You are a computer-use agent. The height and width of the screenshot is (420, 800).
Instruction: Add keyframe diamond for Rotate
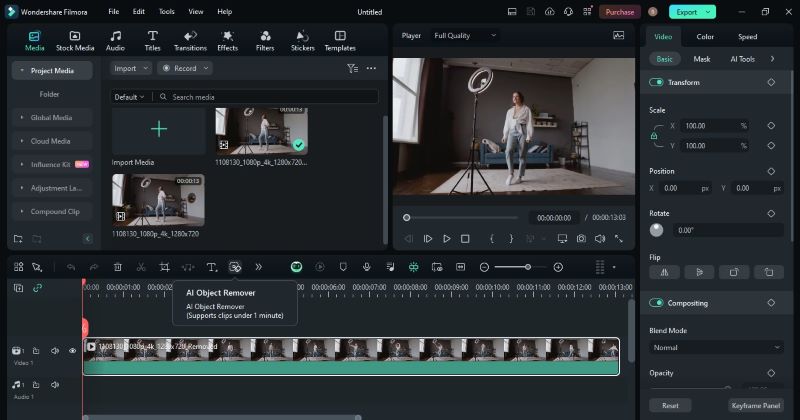pos(771,213)
